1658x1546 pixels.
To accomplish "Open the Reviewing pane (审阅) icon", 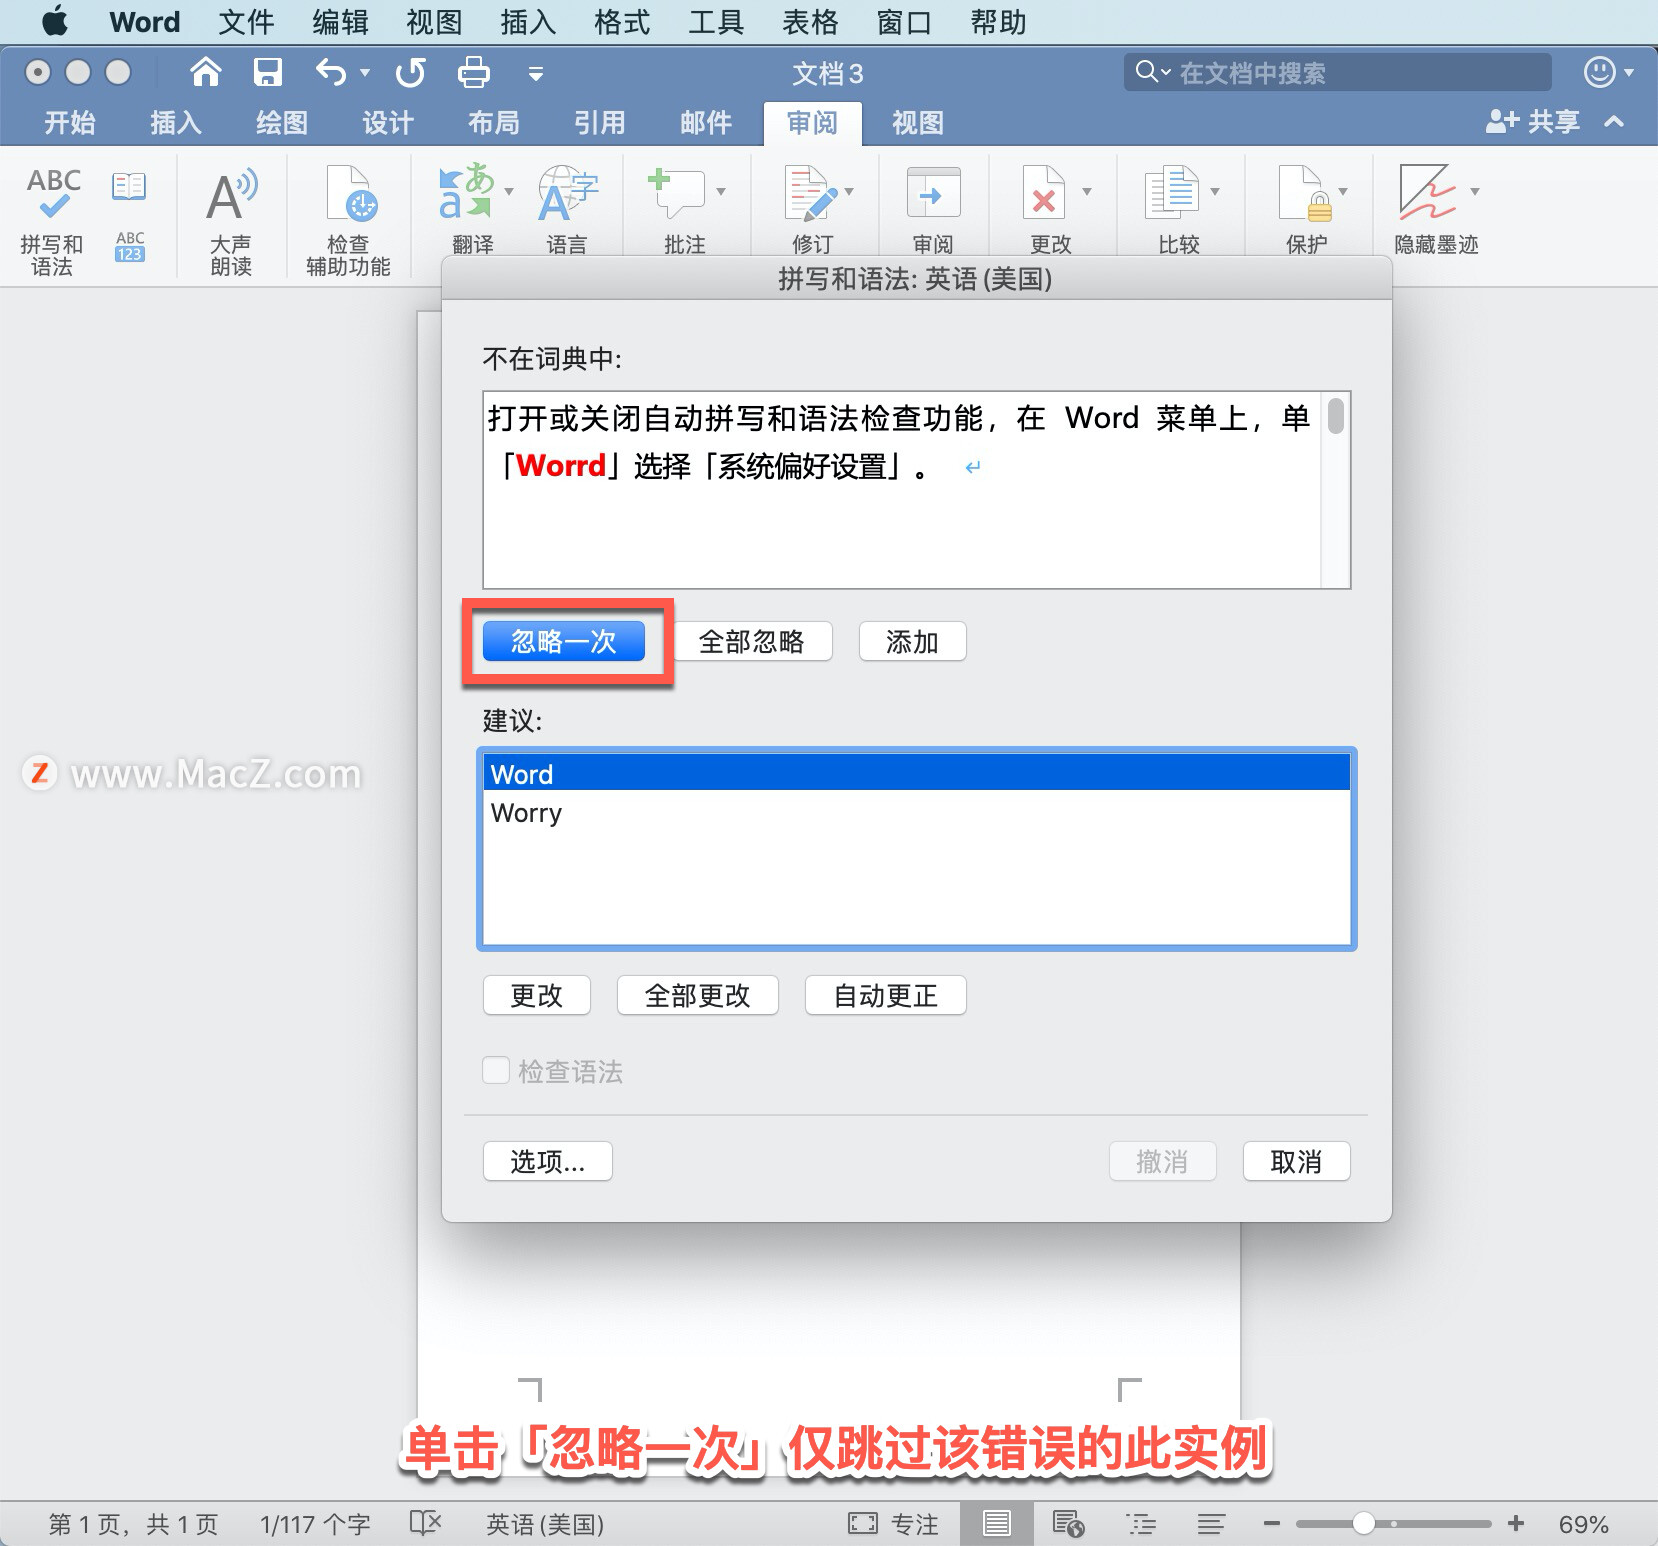I will click(x=933, y=192).
